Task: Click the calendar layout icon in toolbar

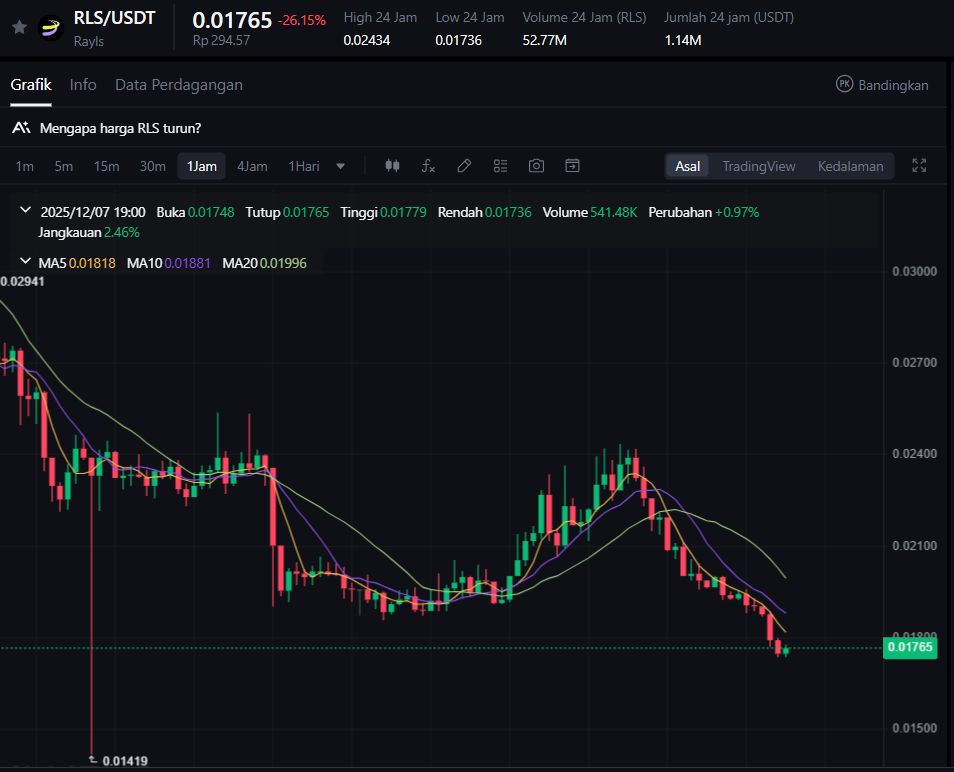Action: coord(572,166)
